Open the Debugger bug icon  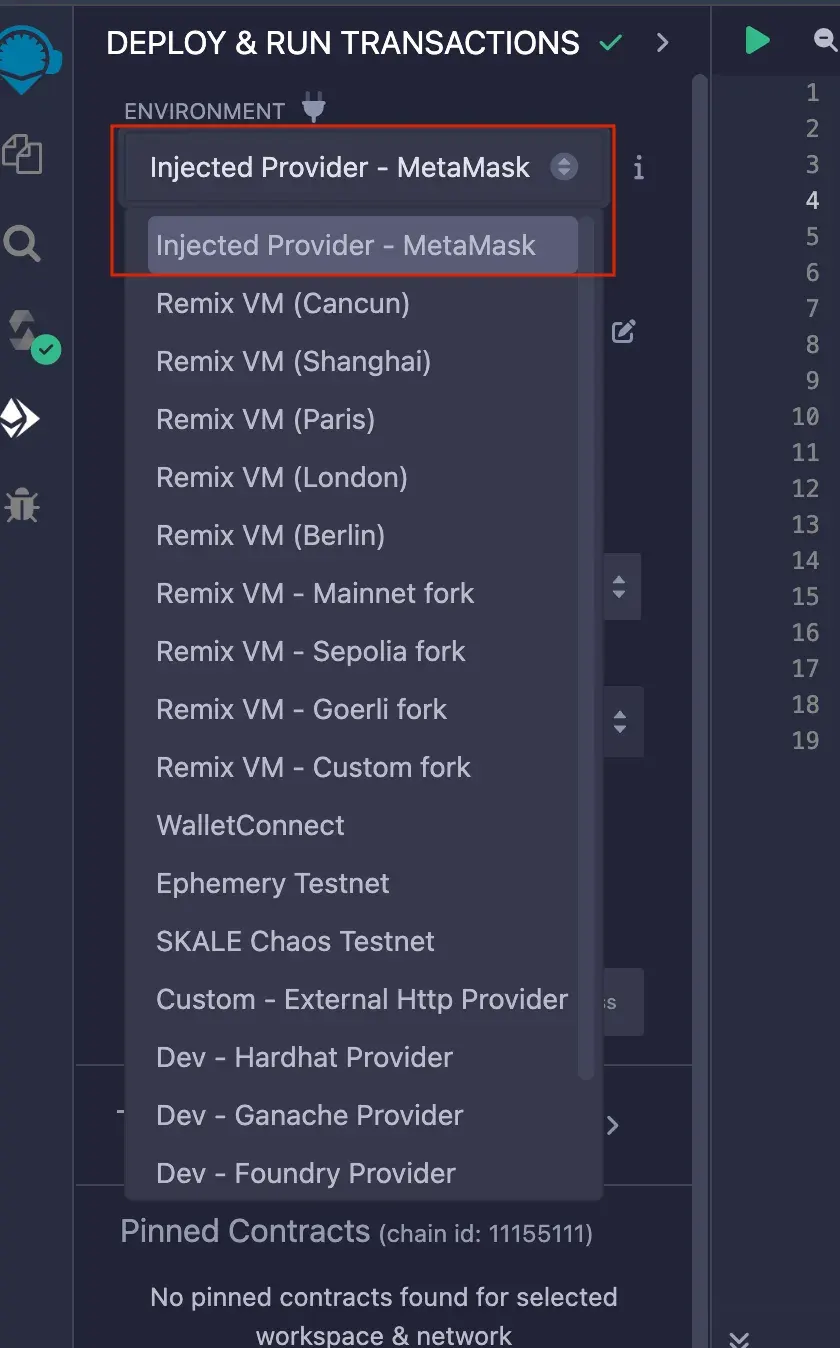coord(21,507)
